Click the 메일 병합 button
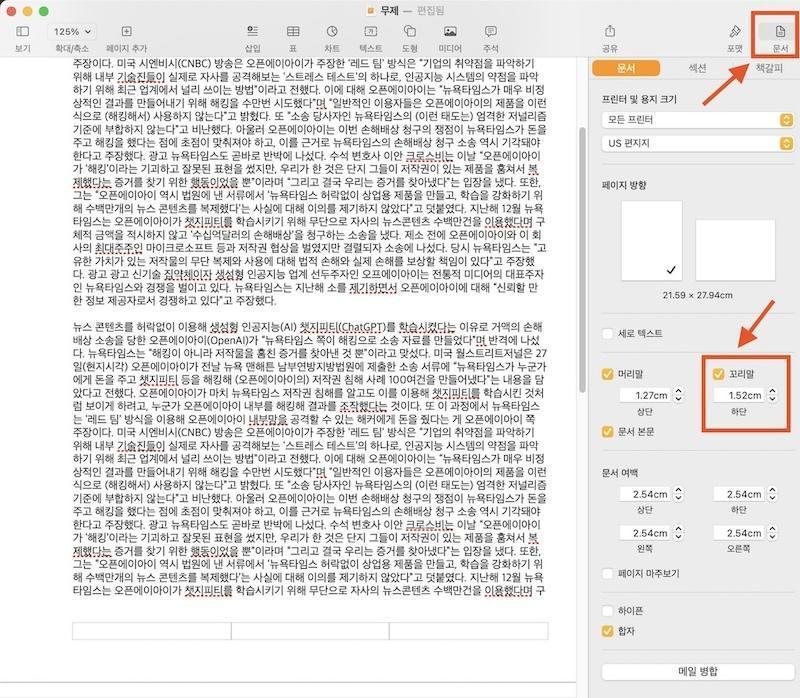The image size is (800, 698). [697, 671]
